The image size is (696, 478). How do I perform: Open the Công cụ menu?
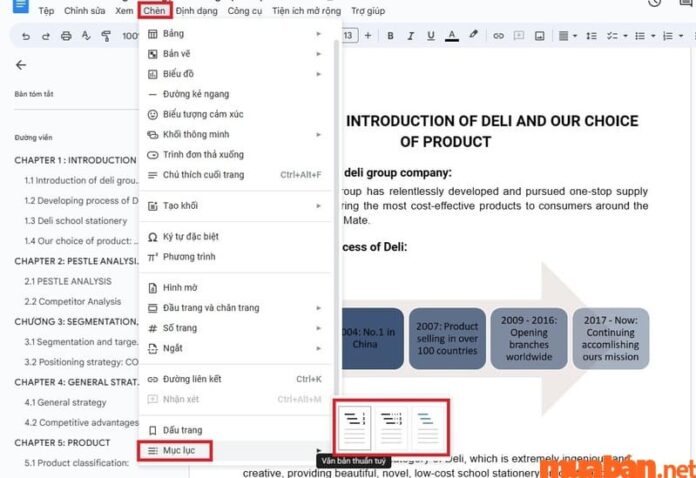245,11
